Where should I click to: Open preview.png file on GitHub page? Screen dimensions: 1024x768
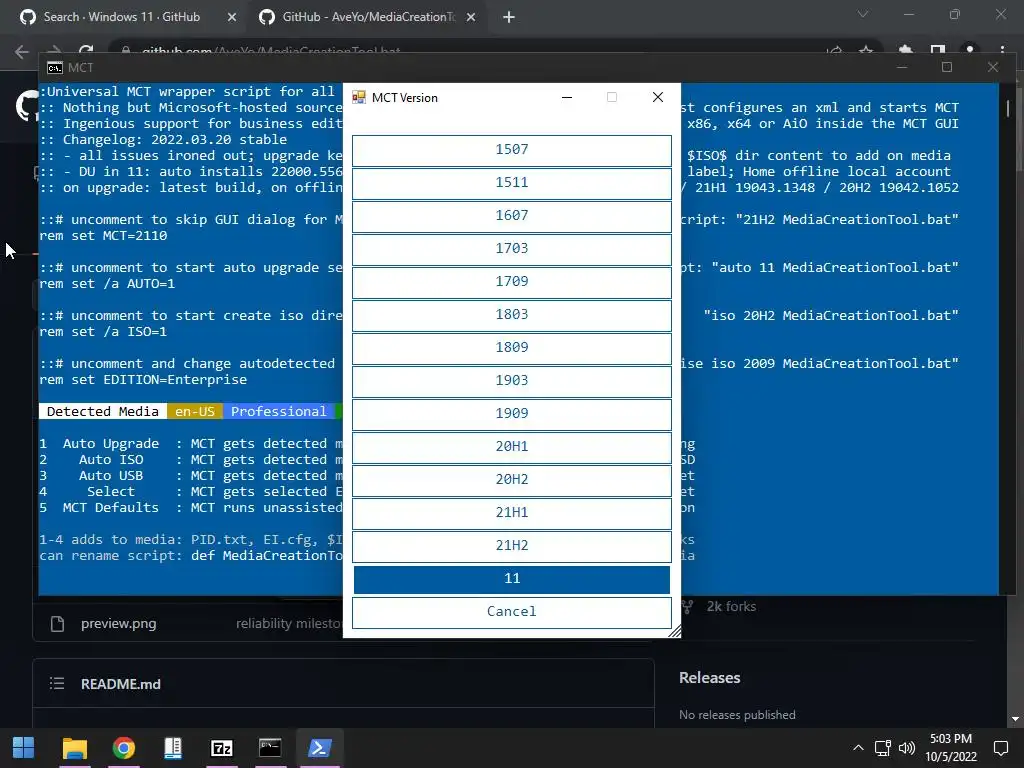(118, 624)
